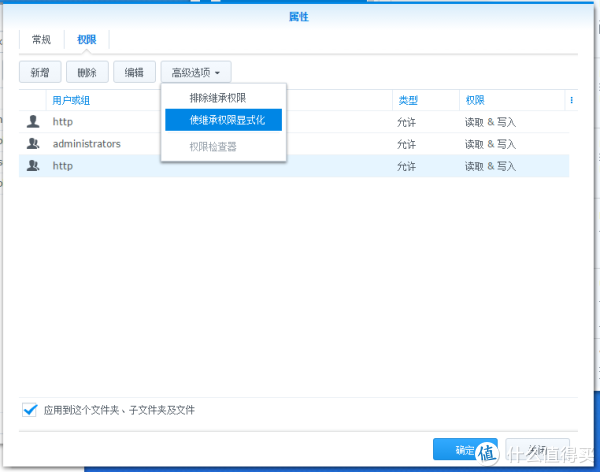Click the 编辑 button
600x472 pixels.
(133, 72)
